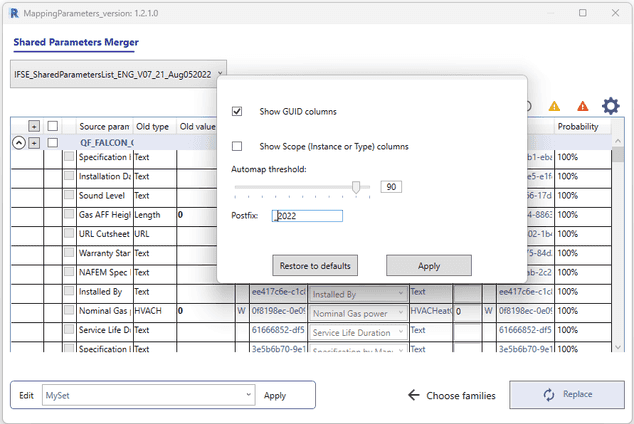Click the back arrow beside Choose families
Image resolution: width=634 pixels, height=424 pixels.
point(414,395)
